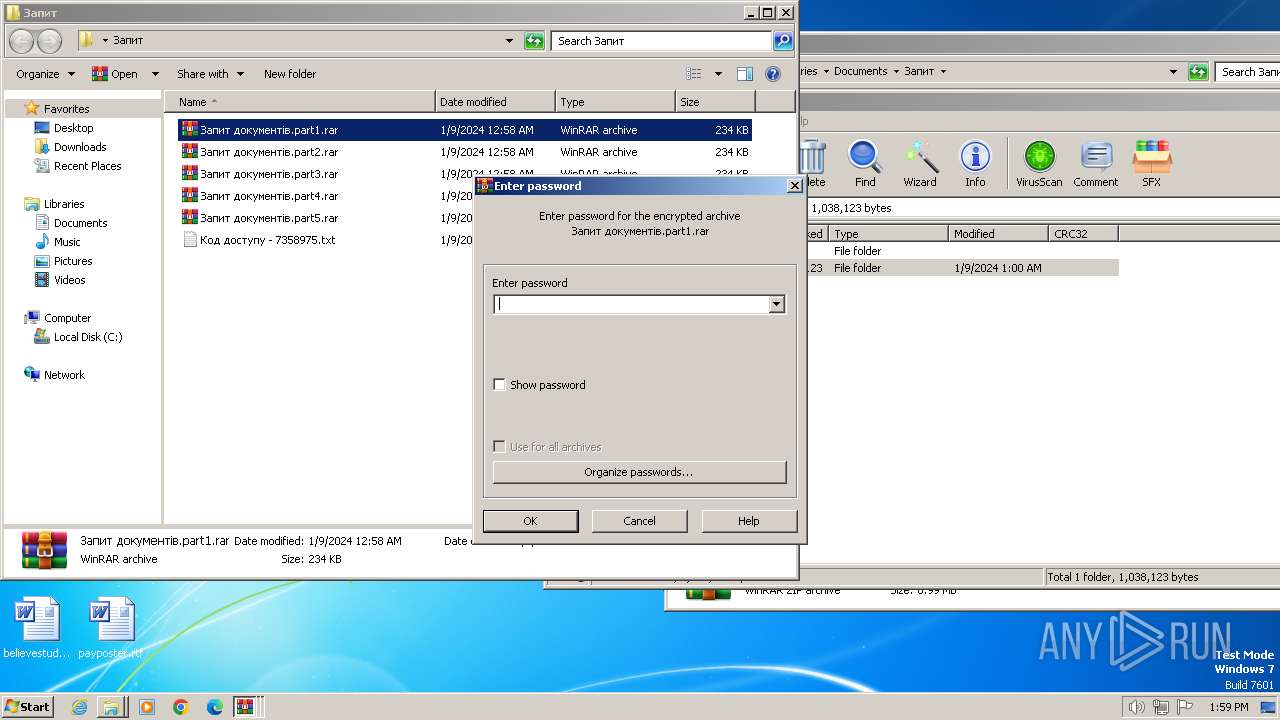Click the Organize passwords button
This screenshot has width=1280, height=720.
point(639,472)
